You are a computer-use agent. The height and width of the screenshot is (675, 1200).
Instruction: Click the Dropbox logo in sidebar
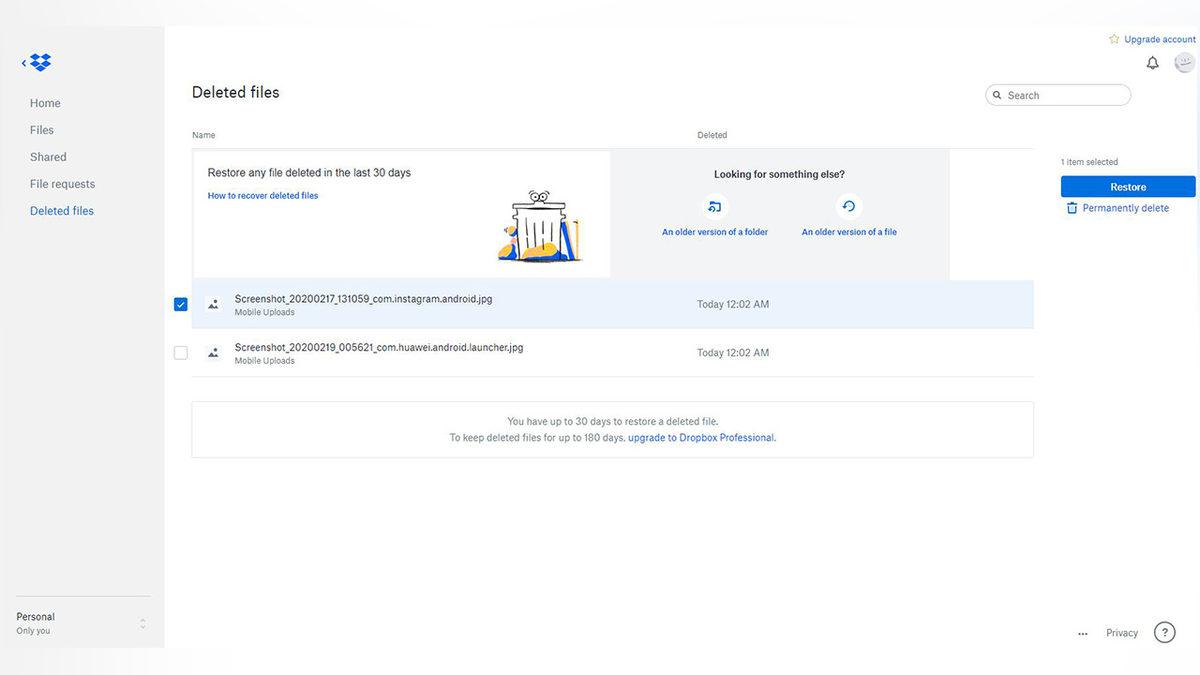pos(40,63)
